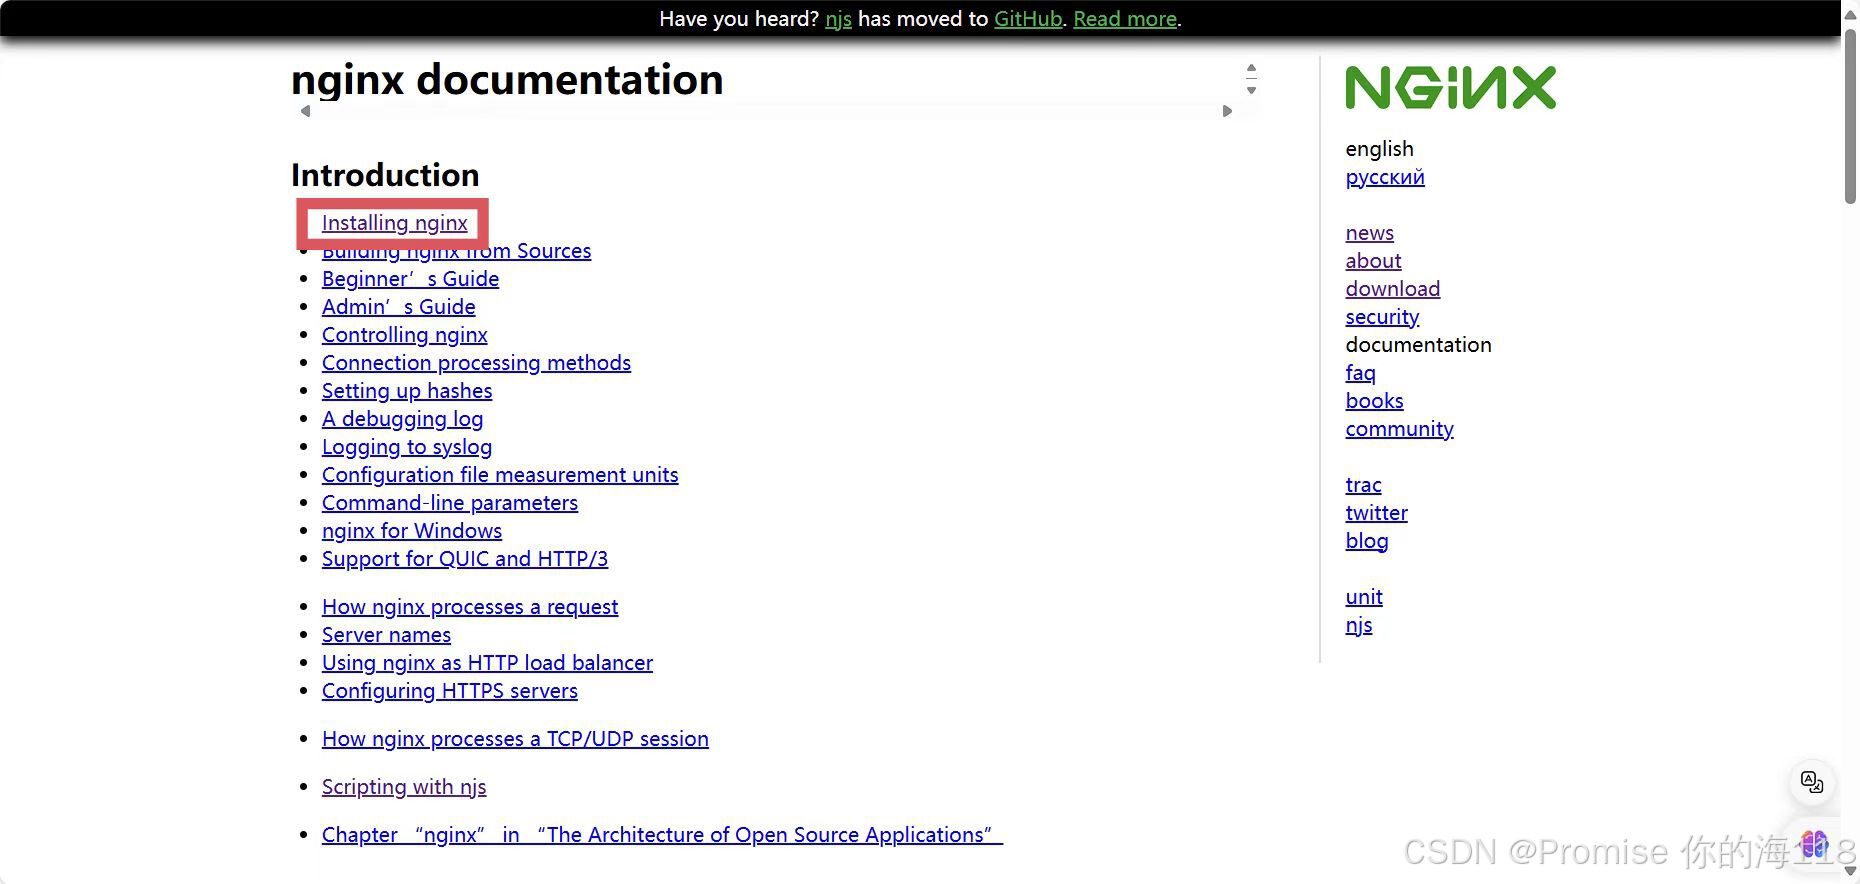This screenshot has height=884, width=1860.
Task: Click the nginx documentation heading
Action: 507,80
